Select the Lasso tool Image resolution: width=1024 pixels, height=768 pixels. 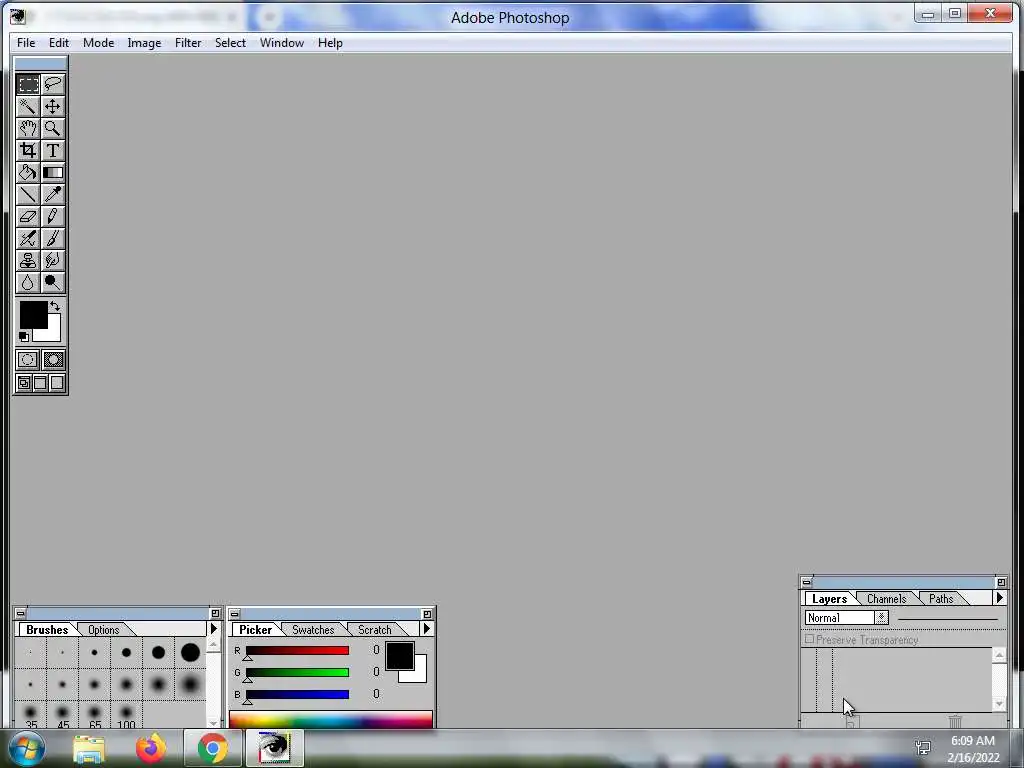[53, 84]
